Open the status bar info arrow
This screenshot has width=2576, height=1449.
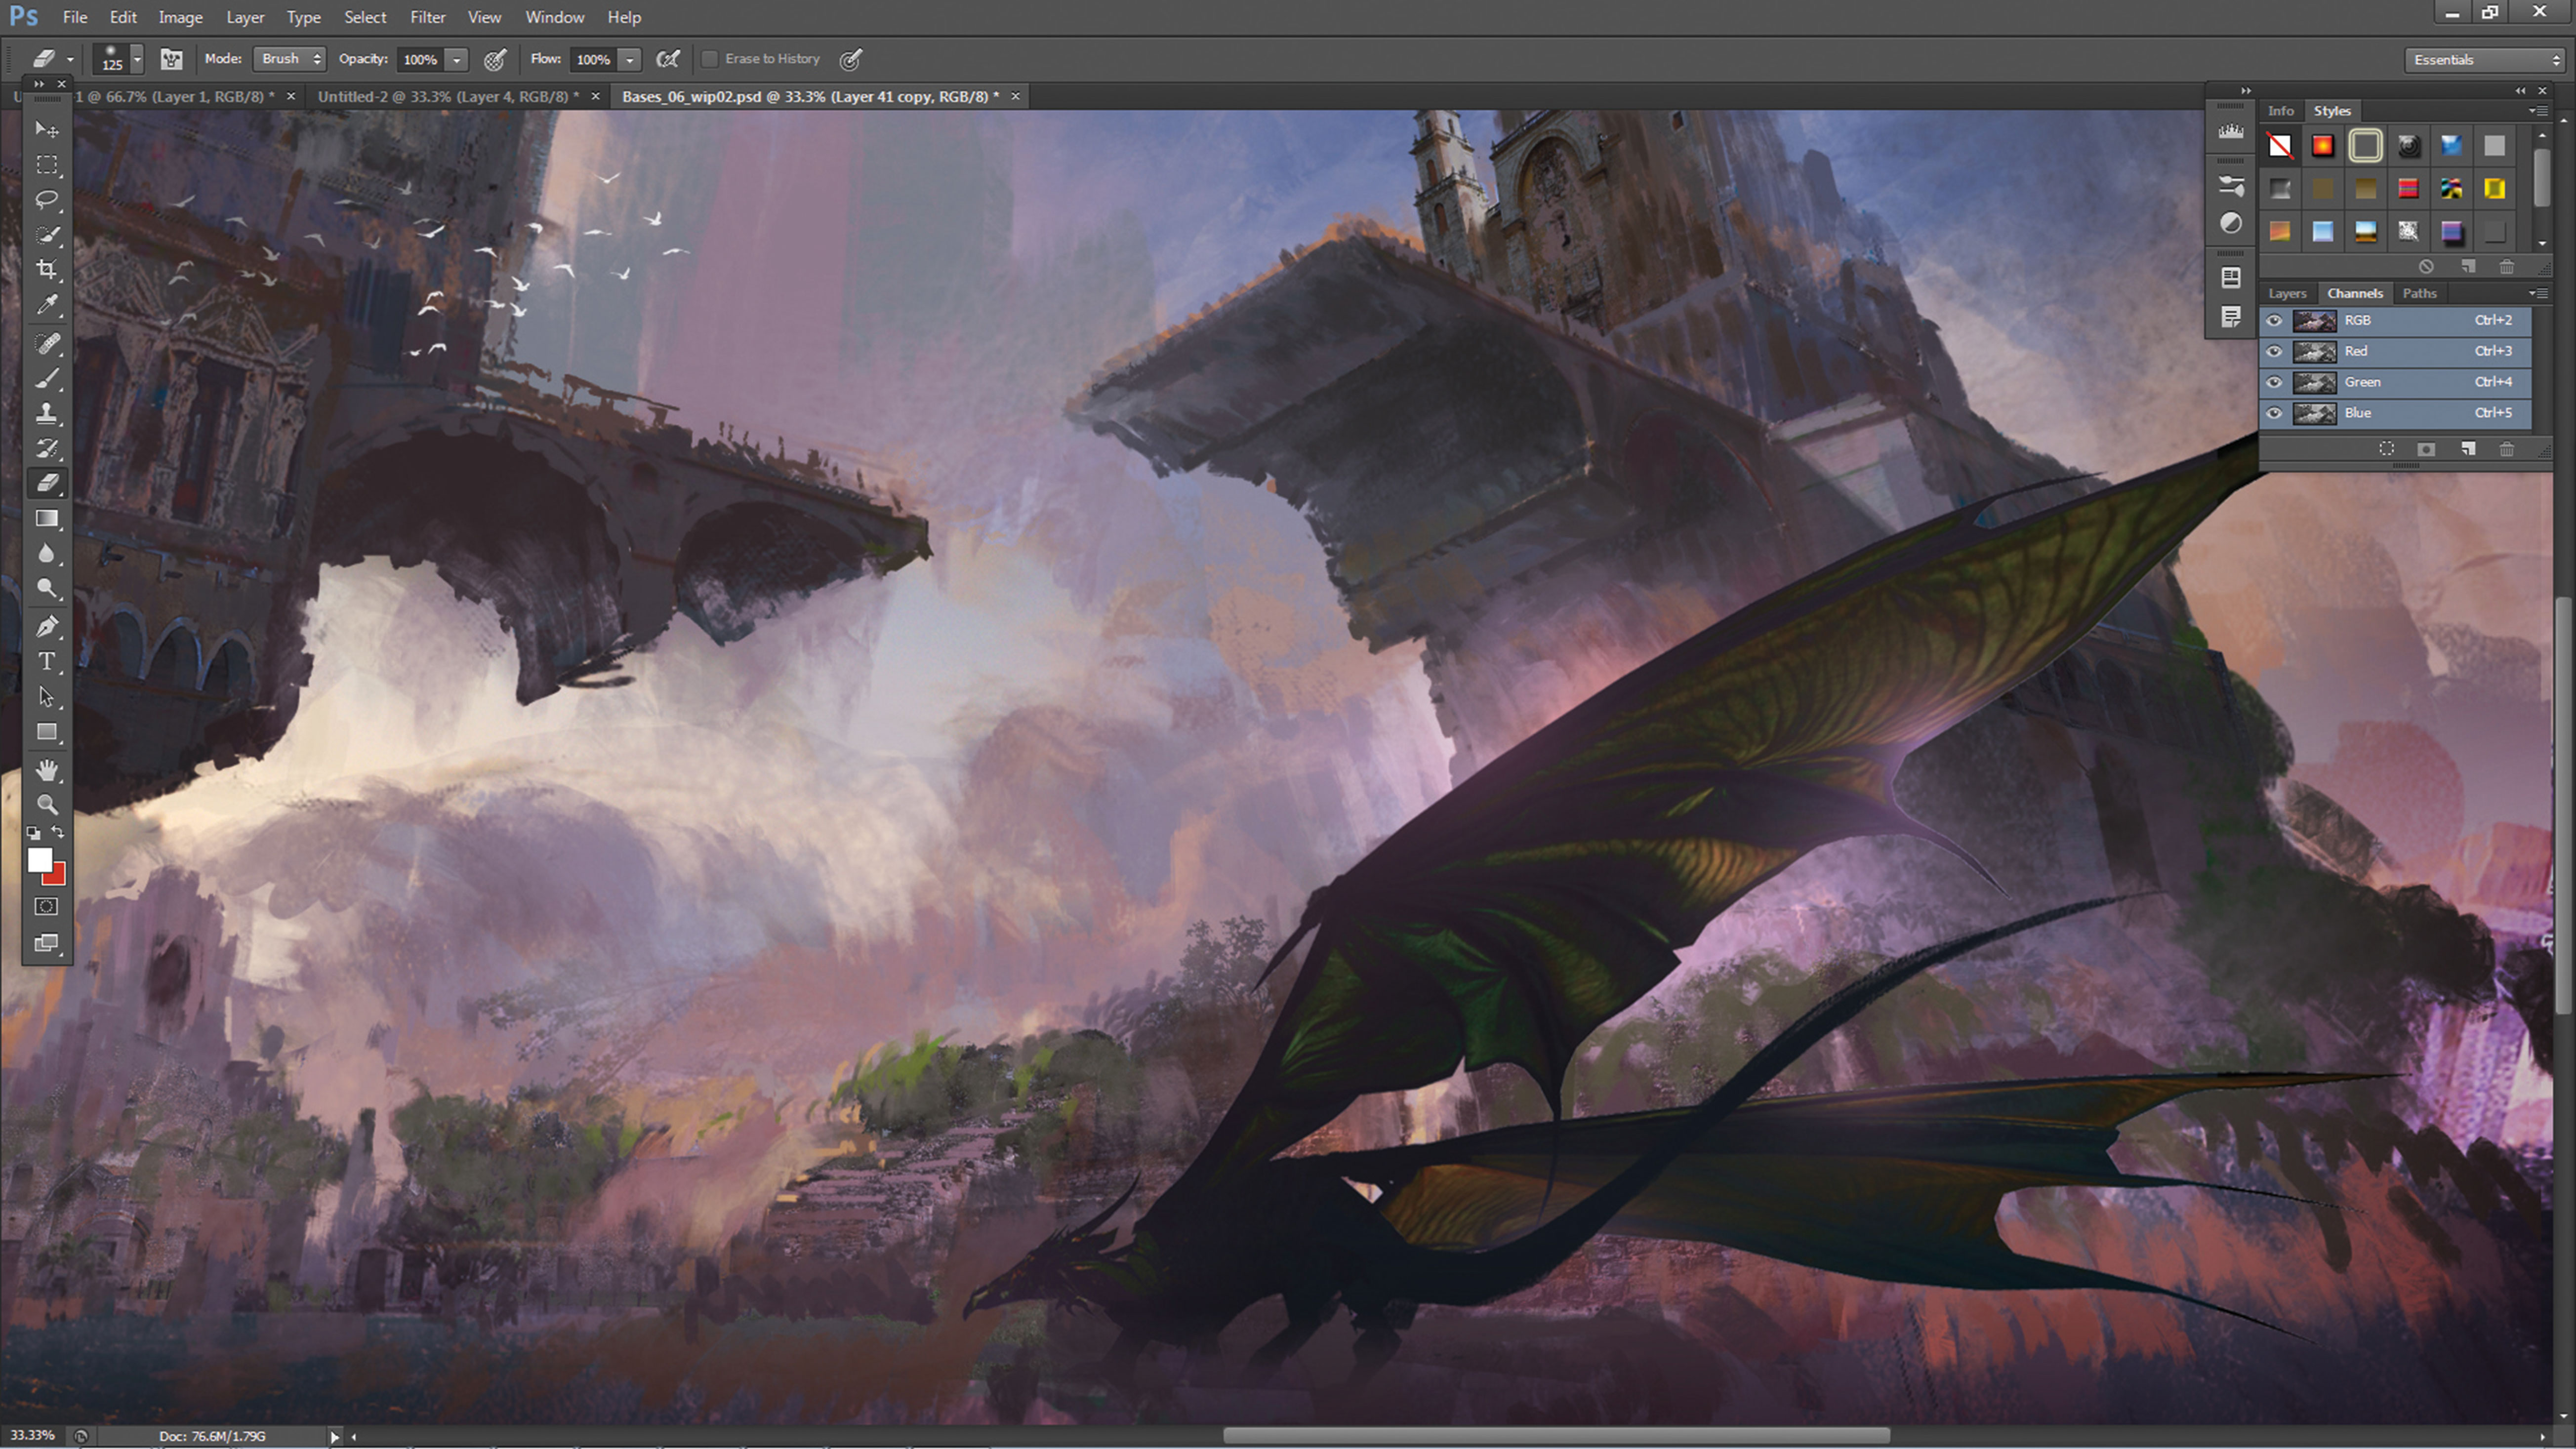pos(335,1437)
